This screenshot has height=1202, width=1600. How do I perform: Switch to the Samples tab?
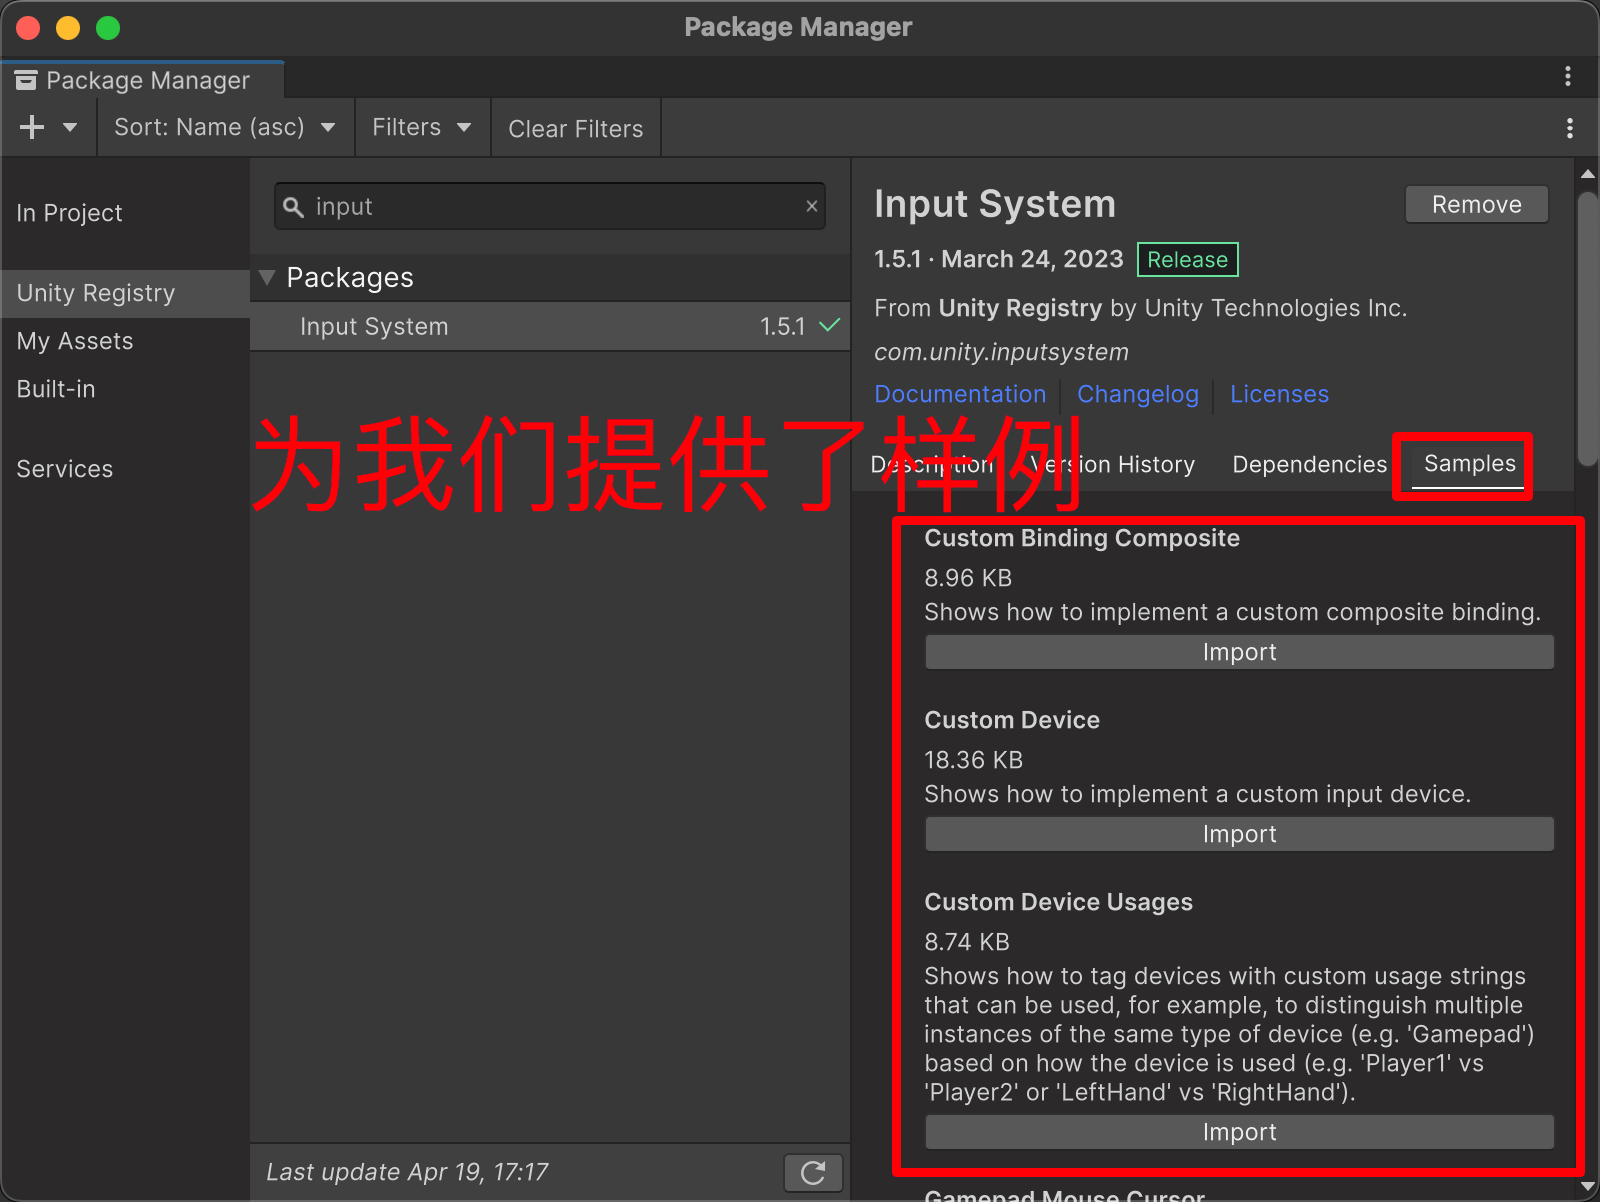click(1470, 464)
